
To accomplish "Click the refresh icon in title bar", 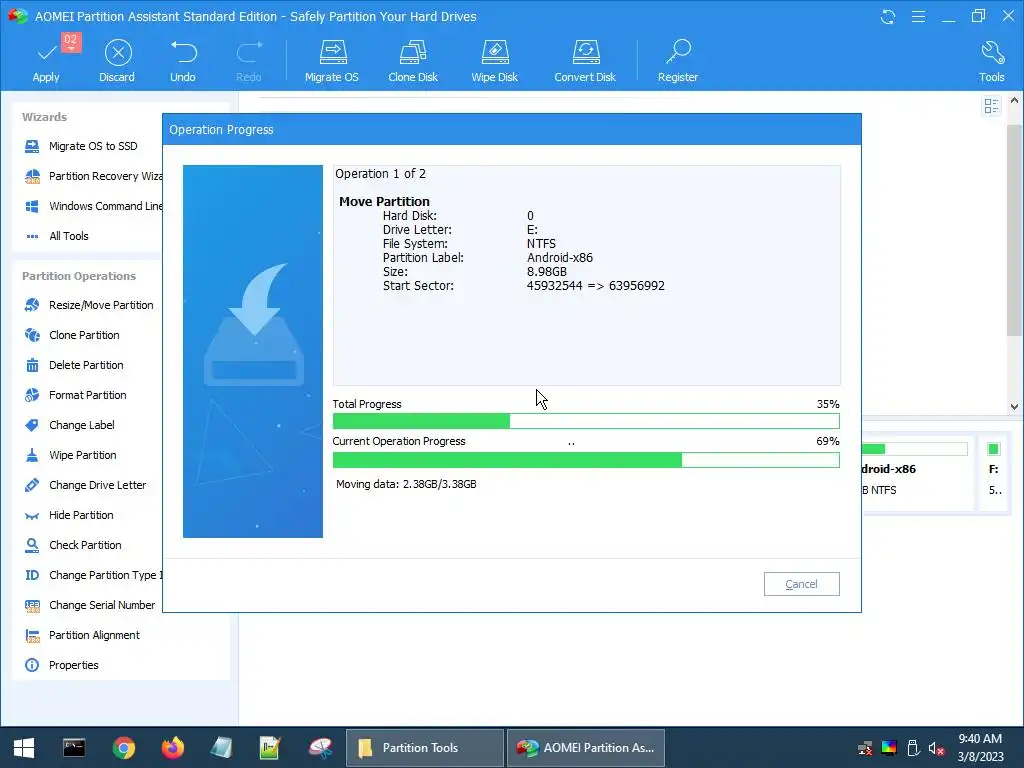I will (888, 16).
